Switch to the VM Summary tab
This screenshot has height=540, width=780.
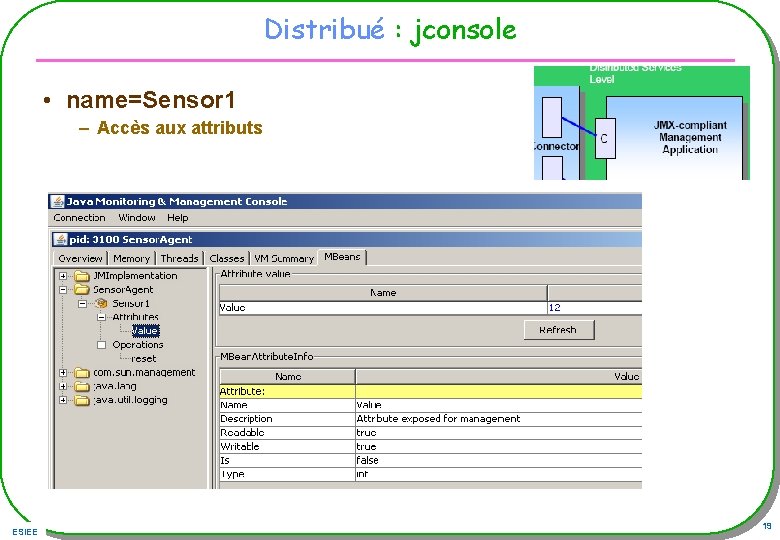(284, 259)
